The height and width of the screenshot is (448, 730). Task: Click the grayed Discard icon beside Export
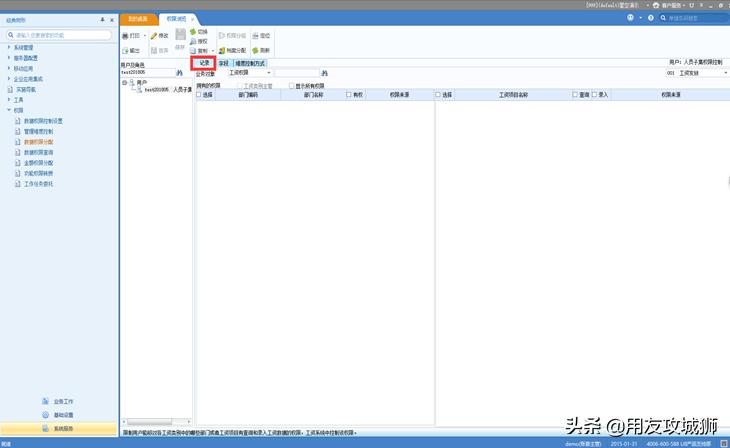pyautogui.click(x=154, y=50)
